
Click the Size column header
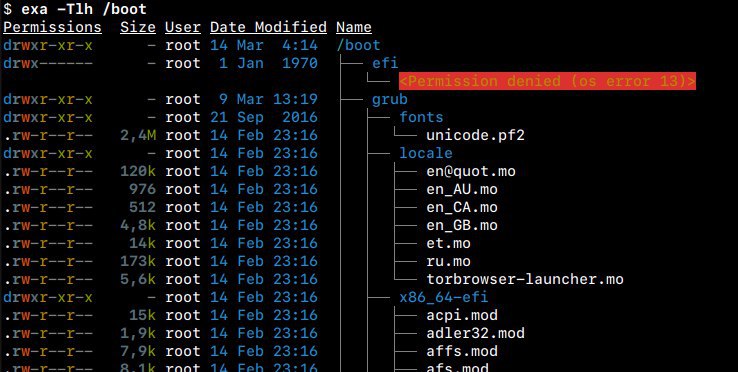tap(137, 27)
